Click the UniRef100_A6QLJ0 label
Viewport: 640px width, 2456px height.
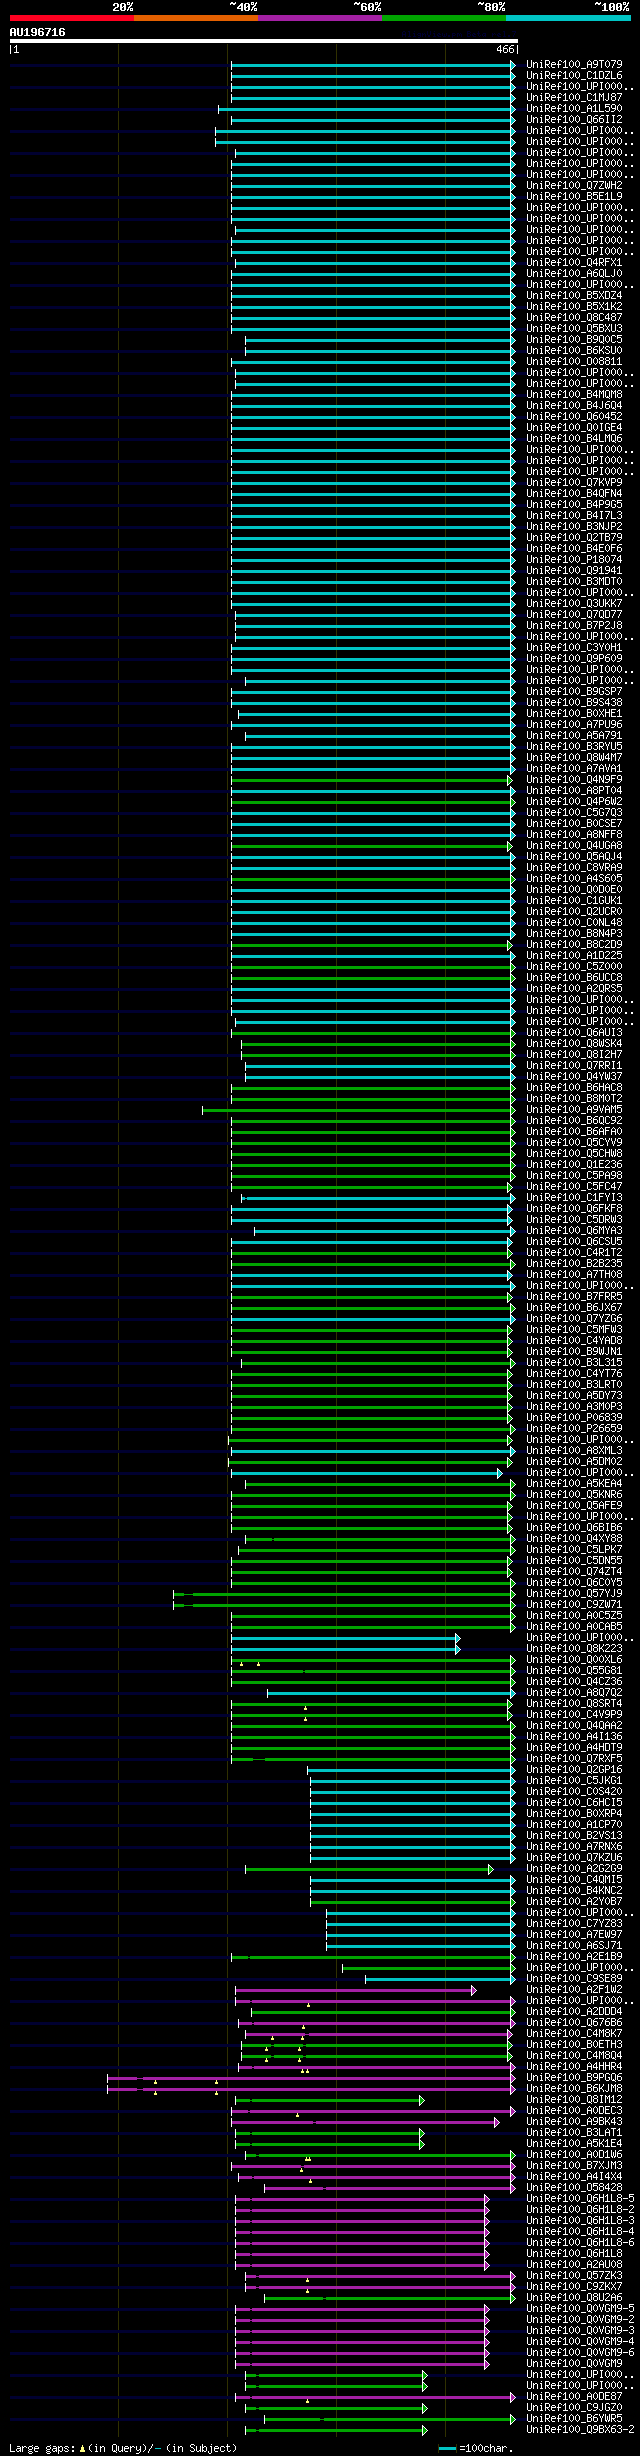pos(574,273)
